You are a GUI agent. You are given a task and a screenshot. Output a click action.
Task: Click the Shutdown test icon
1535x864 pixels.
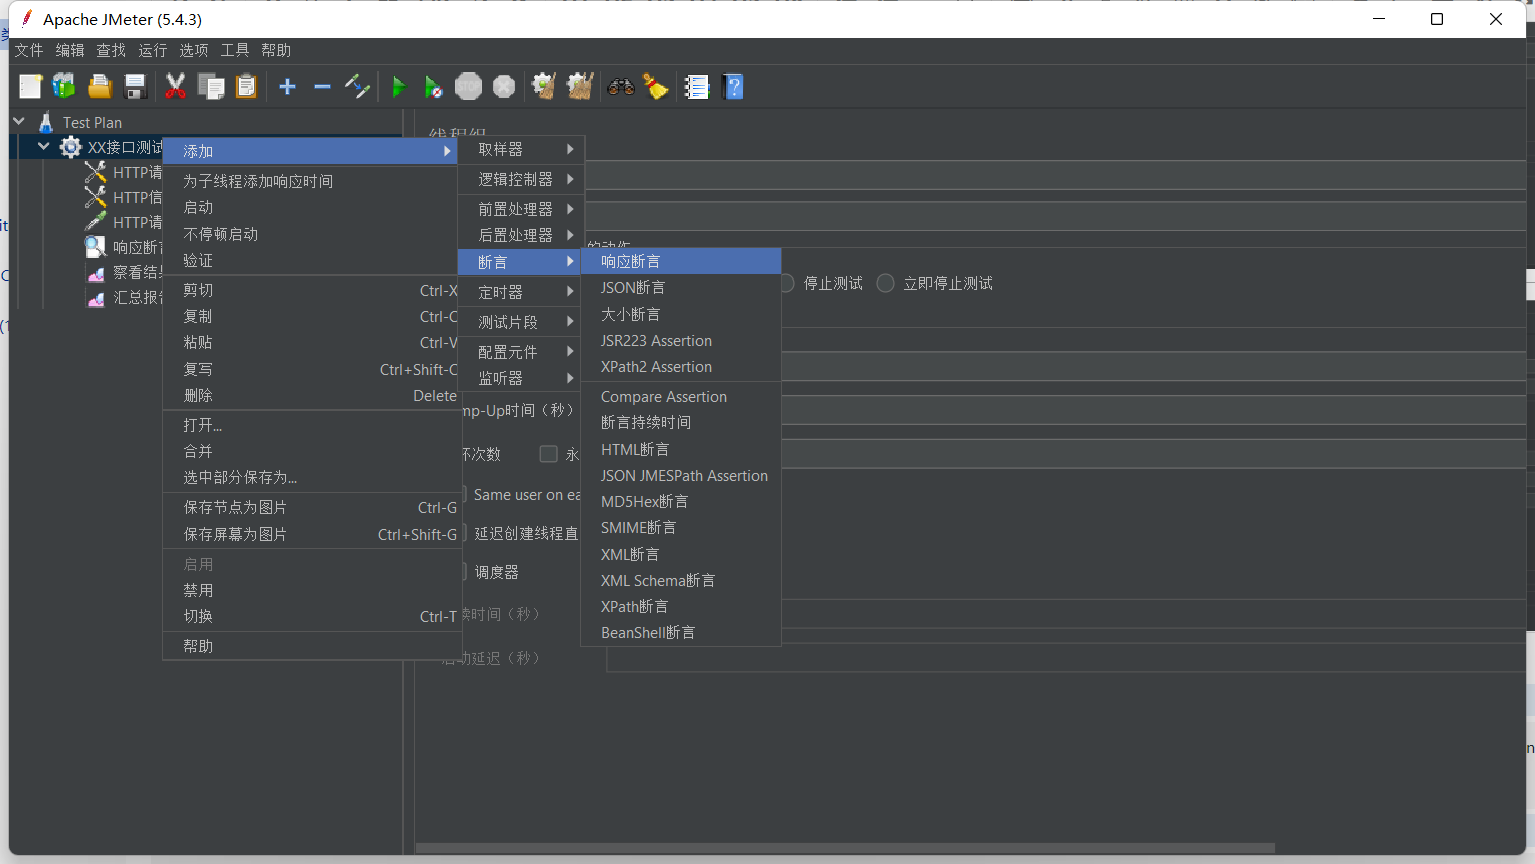click(x=504, y=87)
